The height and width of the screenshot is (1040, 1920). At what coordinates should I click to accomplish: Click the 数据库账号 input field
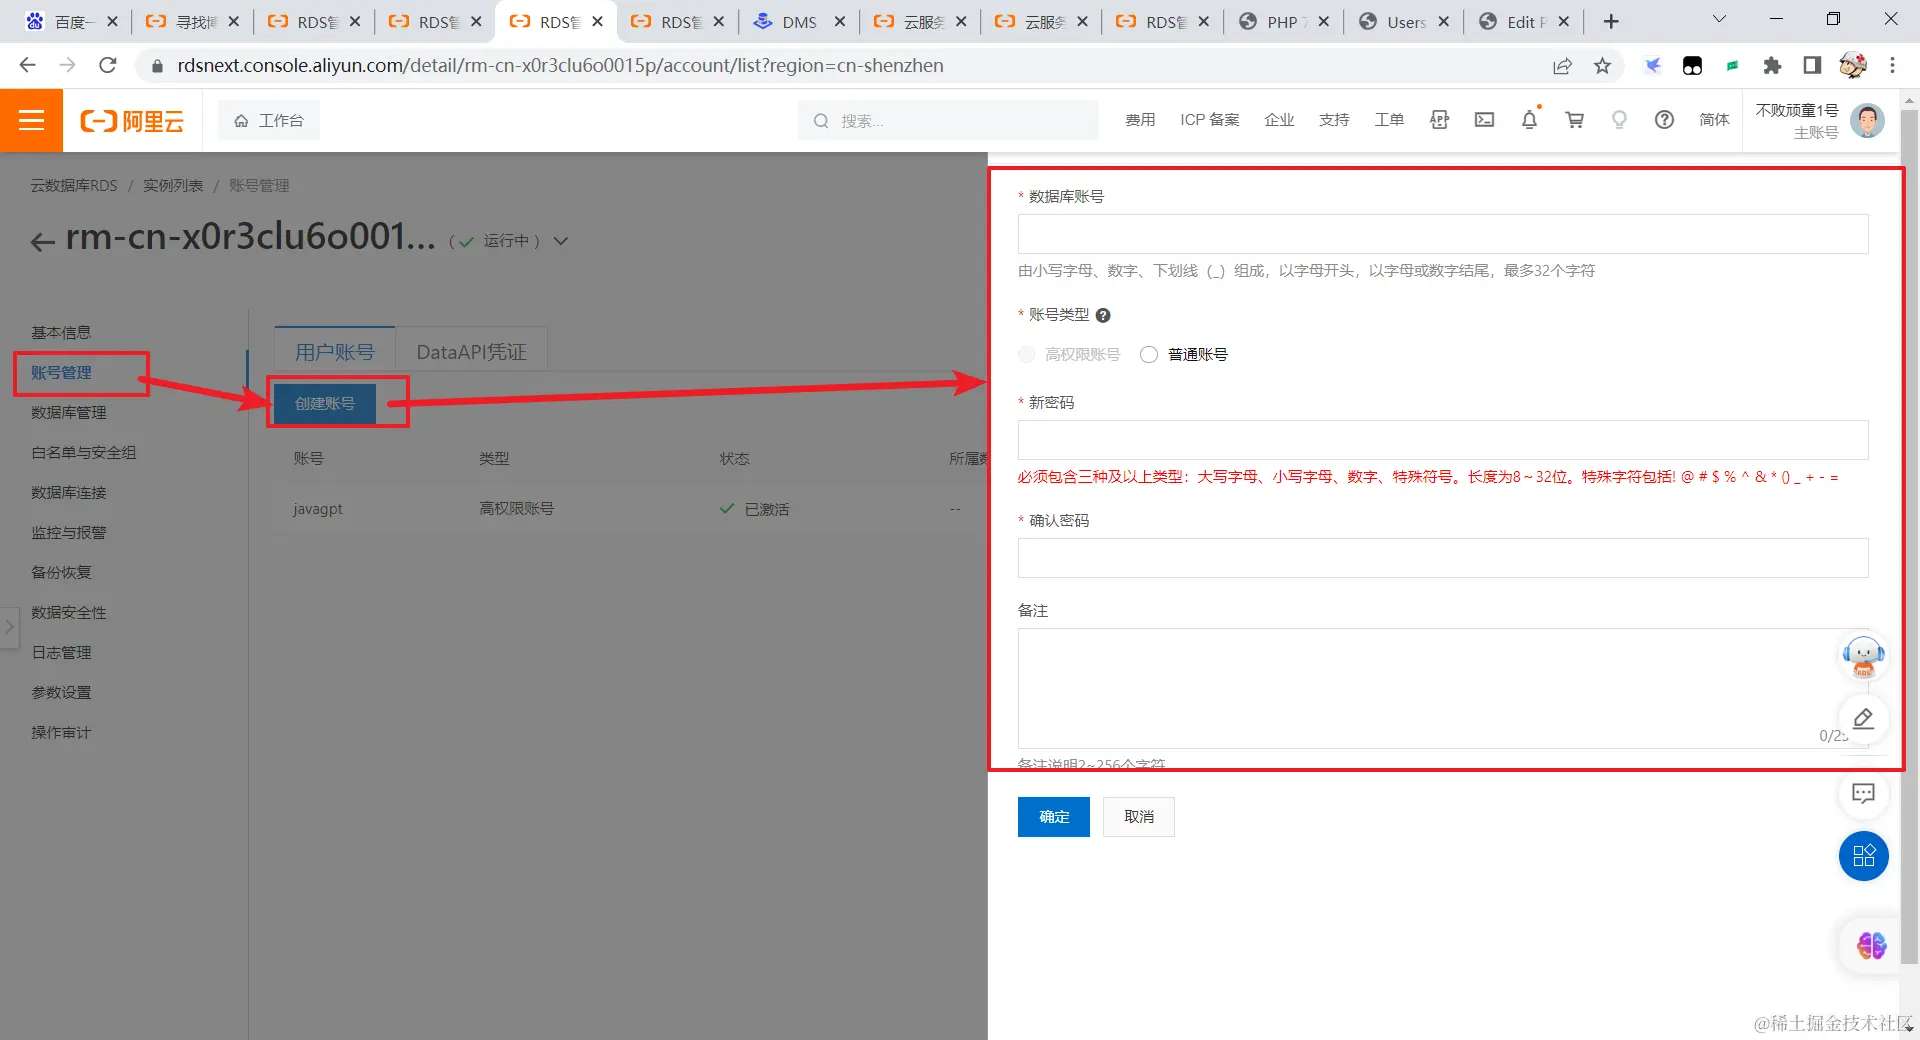pos(1443,234)
